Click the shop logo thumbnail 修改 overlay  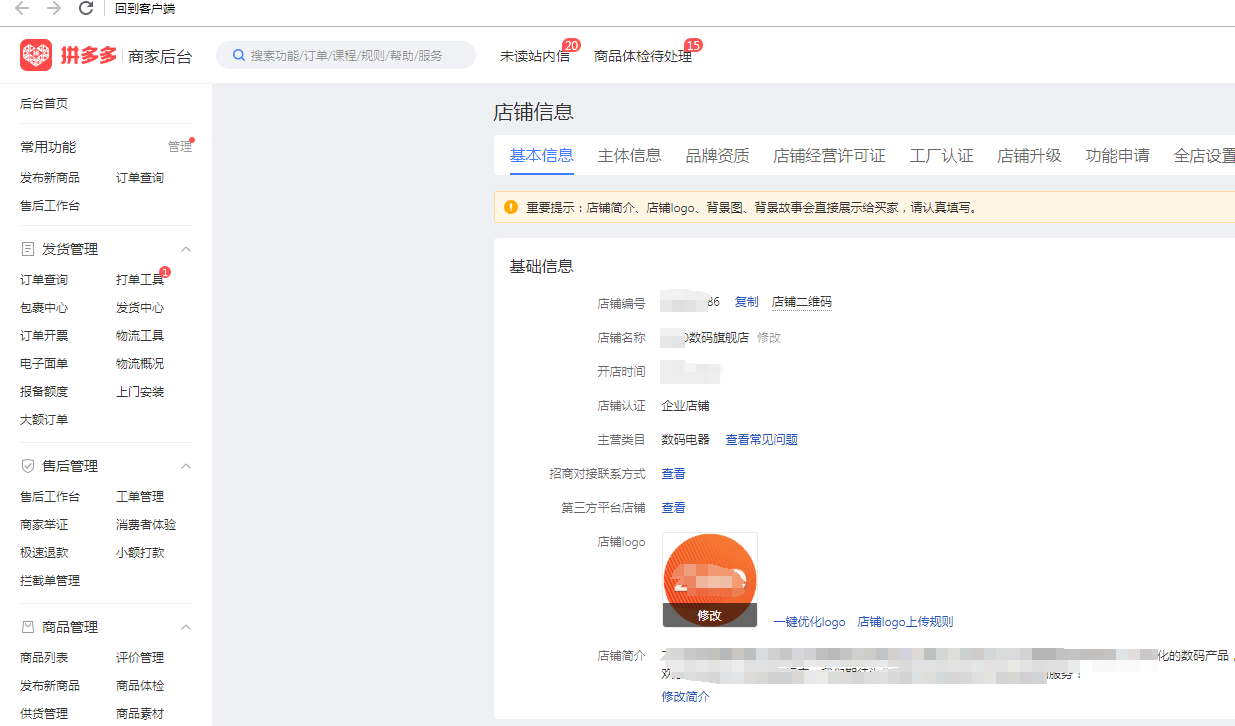710,616
